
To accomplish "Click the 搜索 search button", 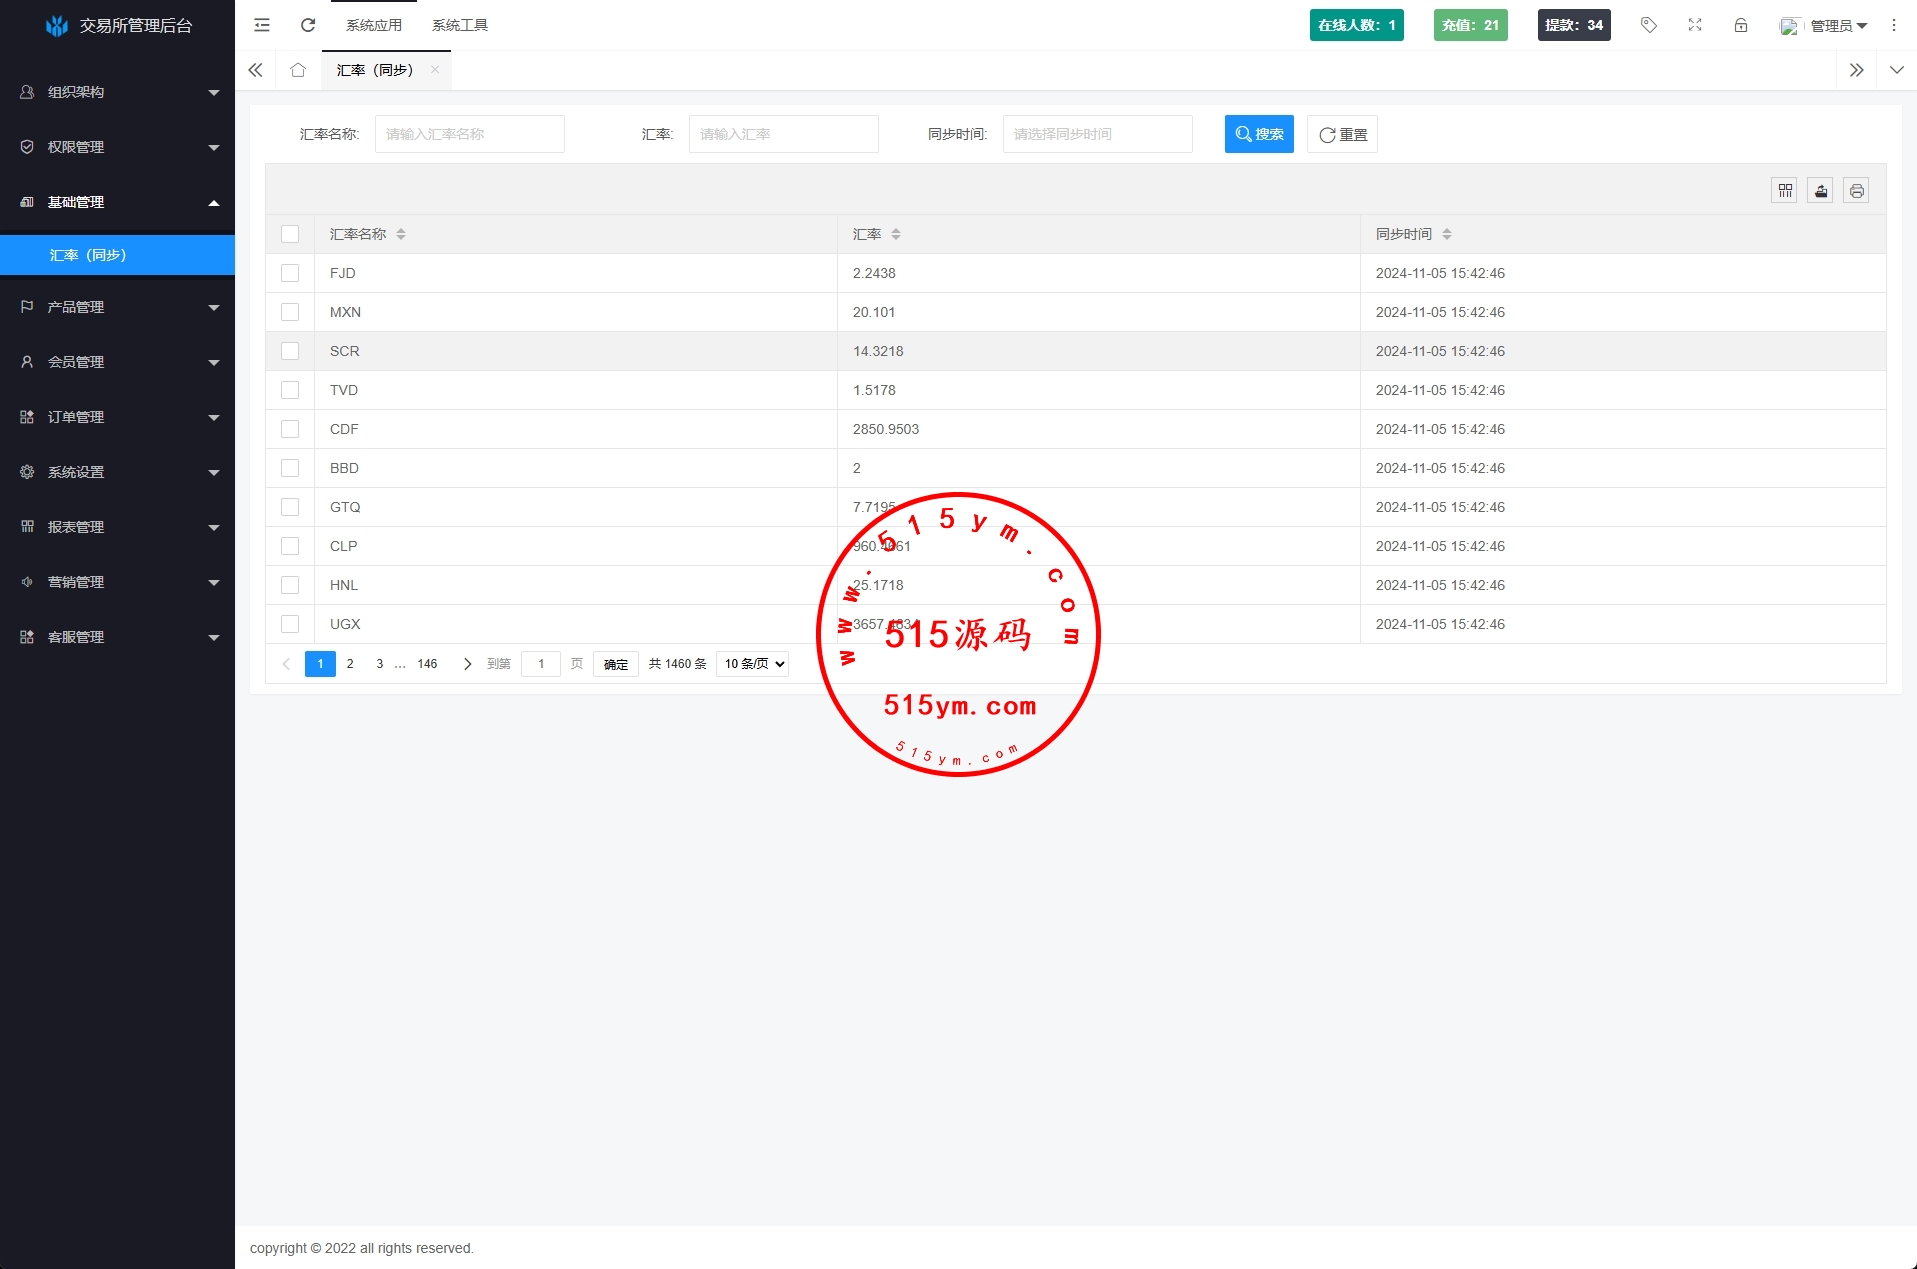I will (x=1259, y=134).
